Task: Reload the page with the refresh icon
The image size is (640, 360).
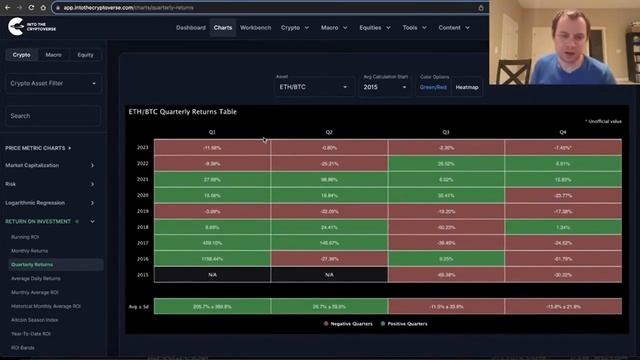Action: [x=31, y=7]
